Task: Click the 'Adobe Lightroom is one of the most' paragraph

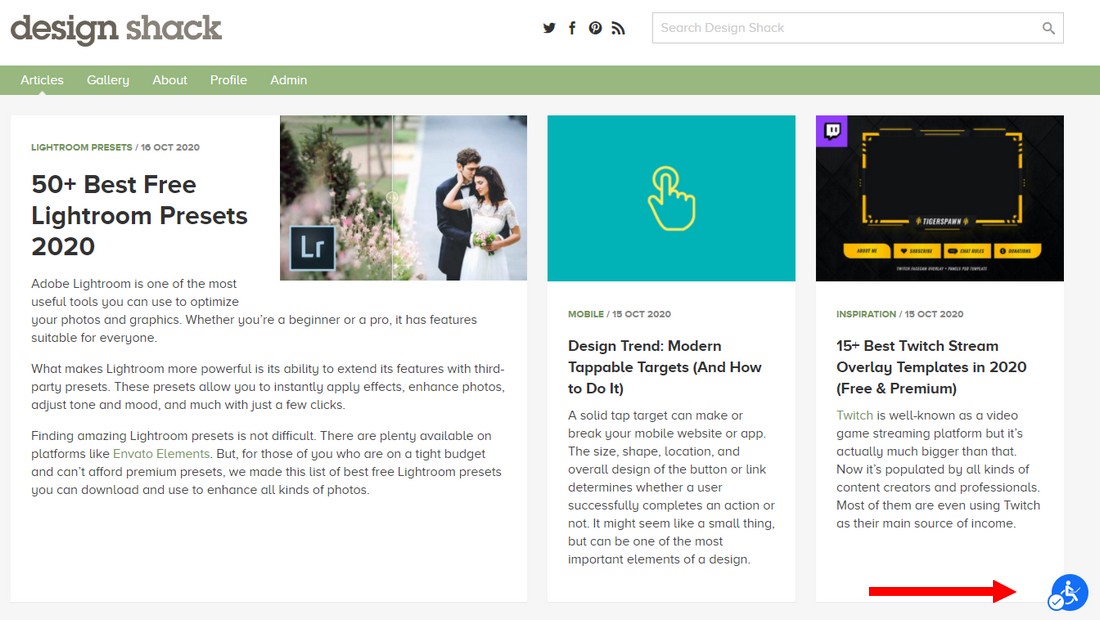Action: pos(254,311)
